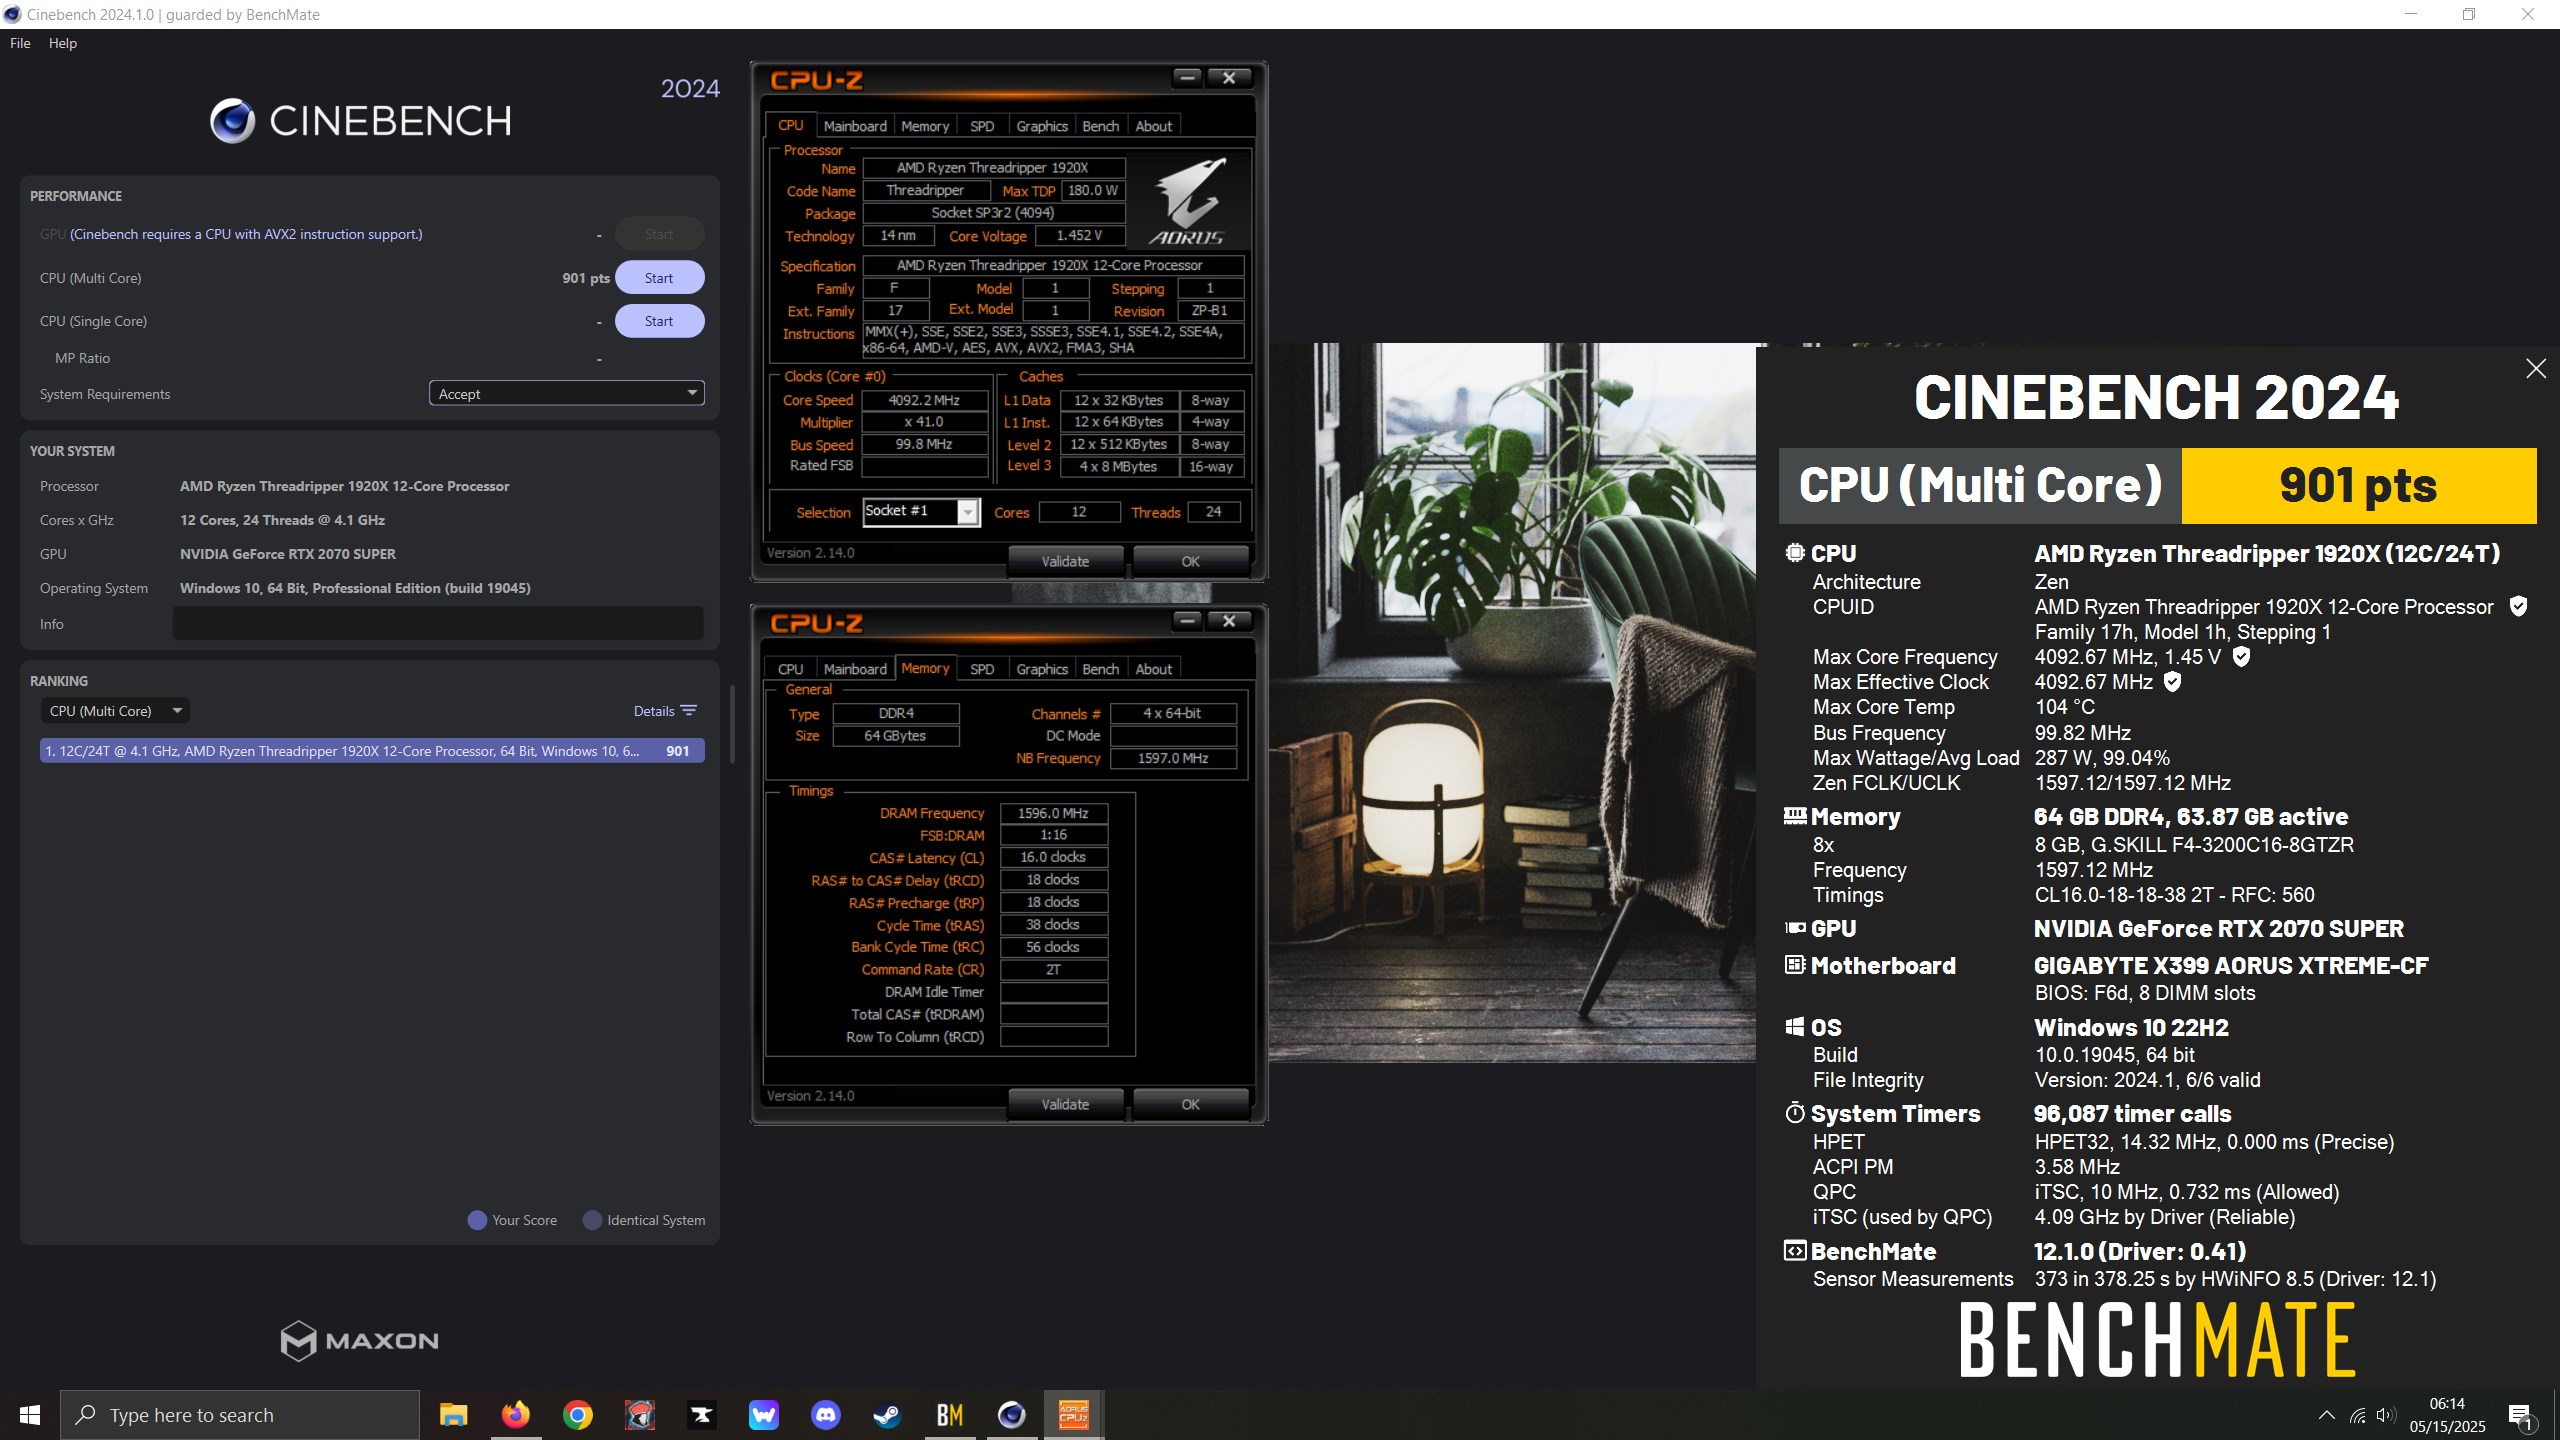Screen dimensions: 2560x1440
Task: Click the Maxon logo
Action: 360,1341
